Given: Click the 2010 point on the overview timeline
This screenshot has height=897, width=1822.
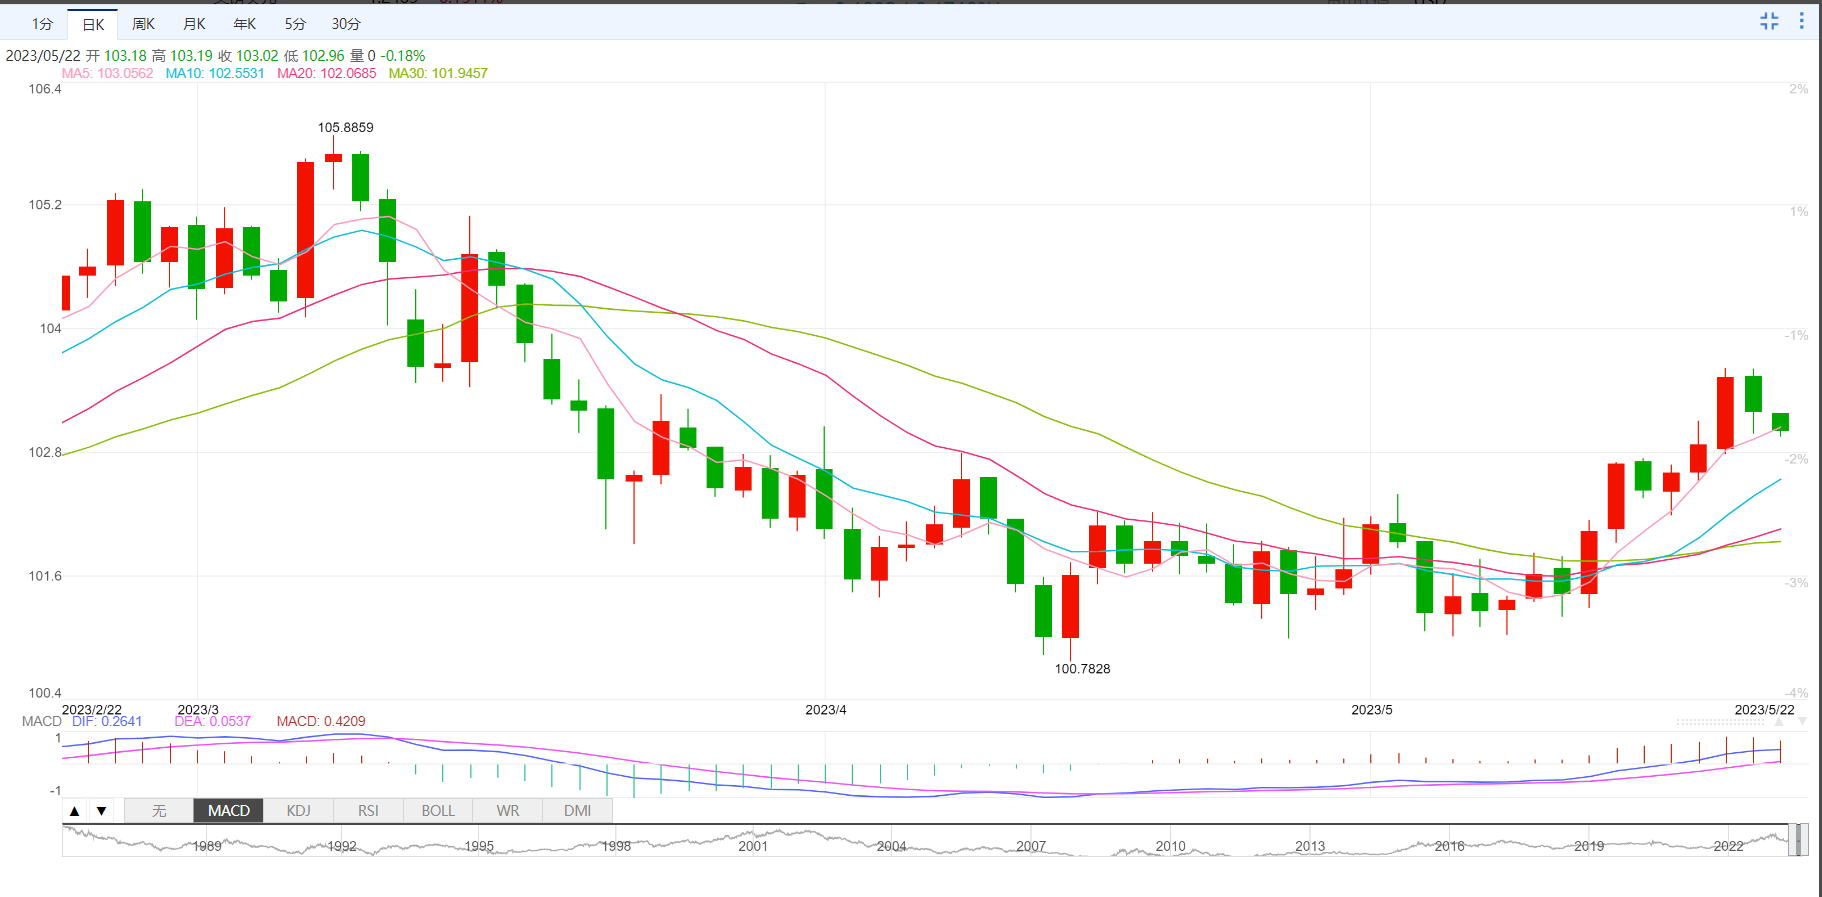Looking at the screenshot, I should point(1170,846).
